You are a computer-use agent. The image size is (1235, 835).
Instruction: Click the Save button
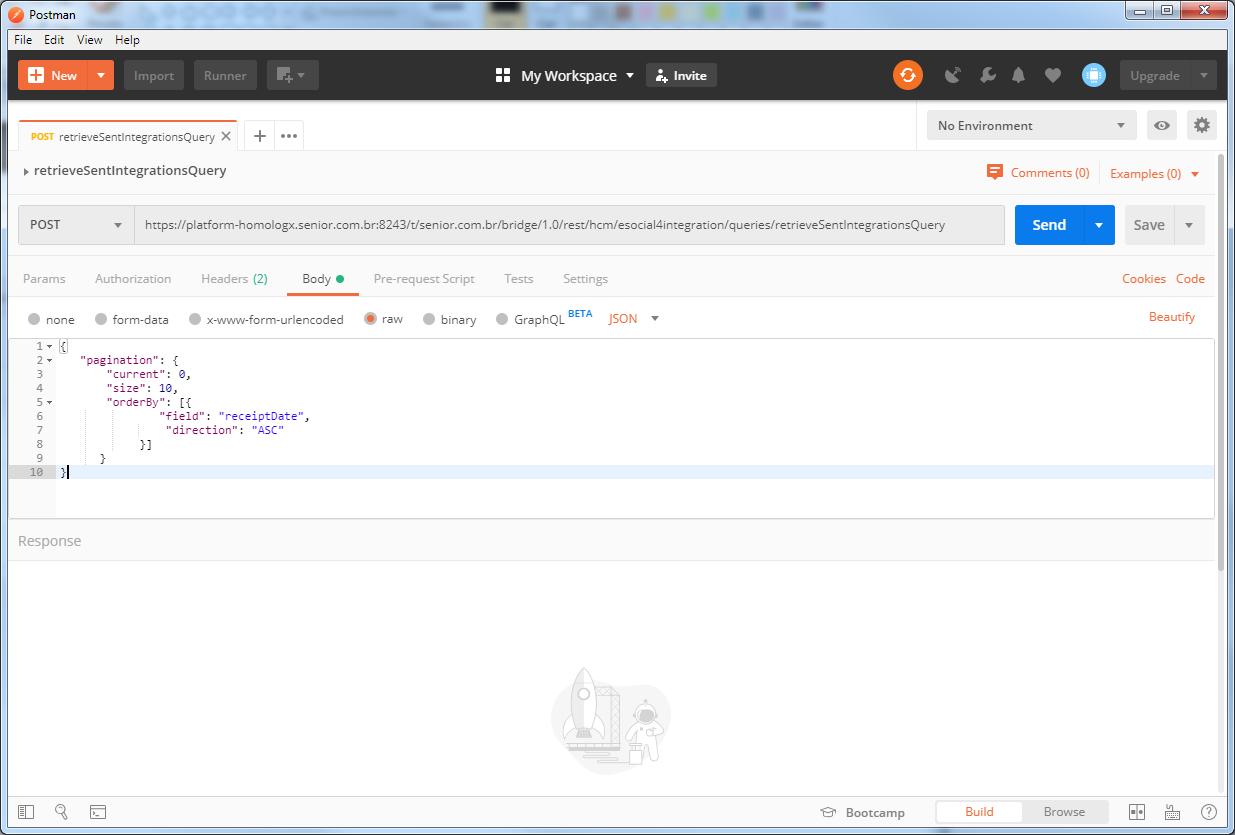click(x=1149, y=225)
